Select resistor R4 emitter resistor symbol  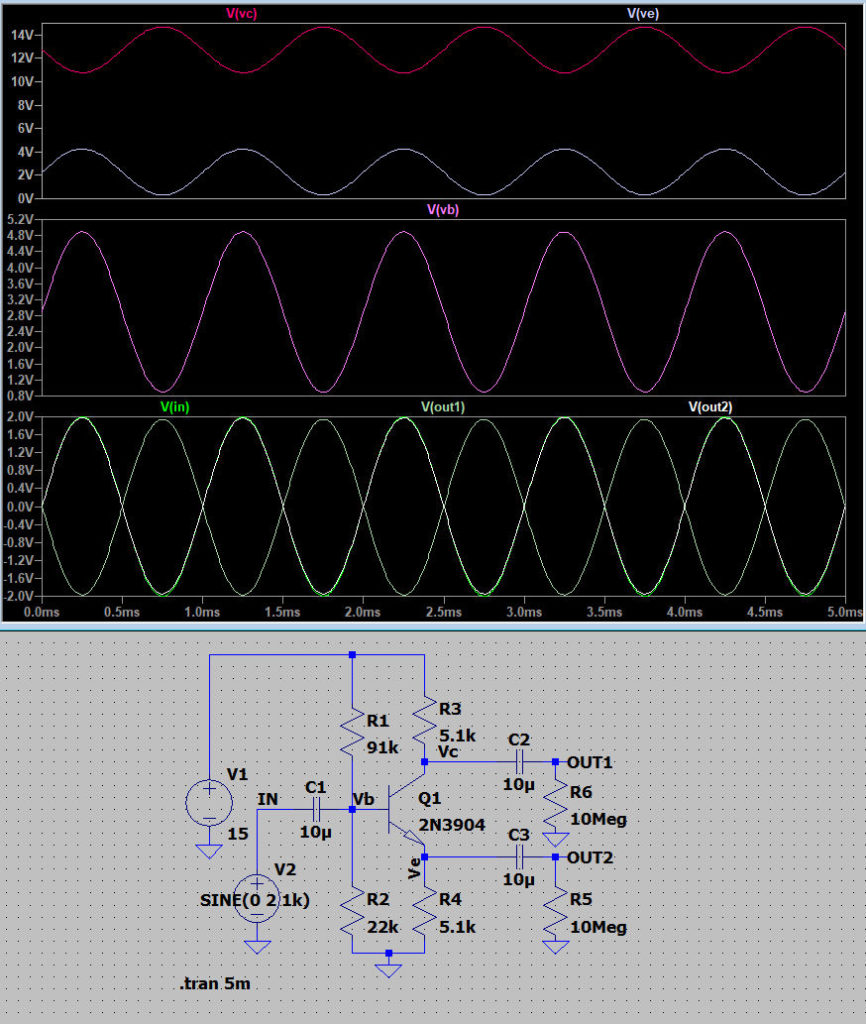[425, 912]
